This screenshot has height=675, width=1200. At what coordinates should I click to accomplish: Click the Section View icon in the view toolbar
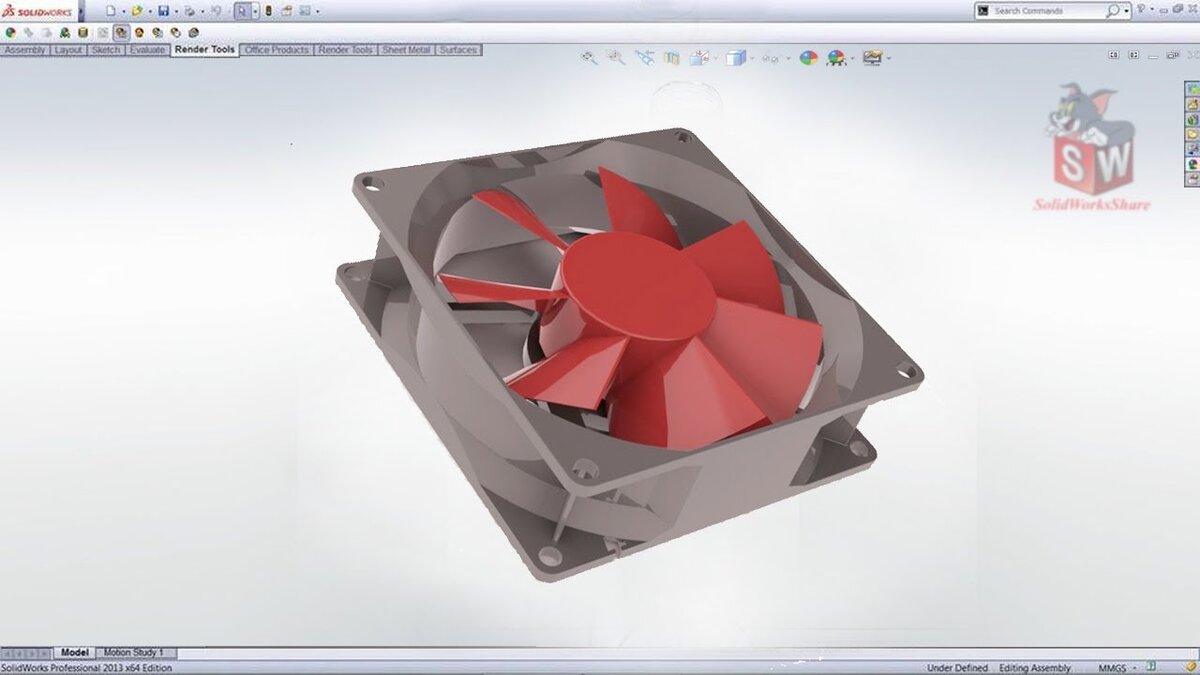(671, 58)
